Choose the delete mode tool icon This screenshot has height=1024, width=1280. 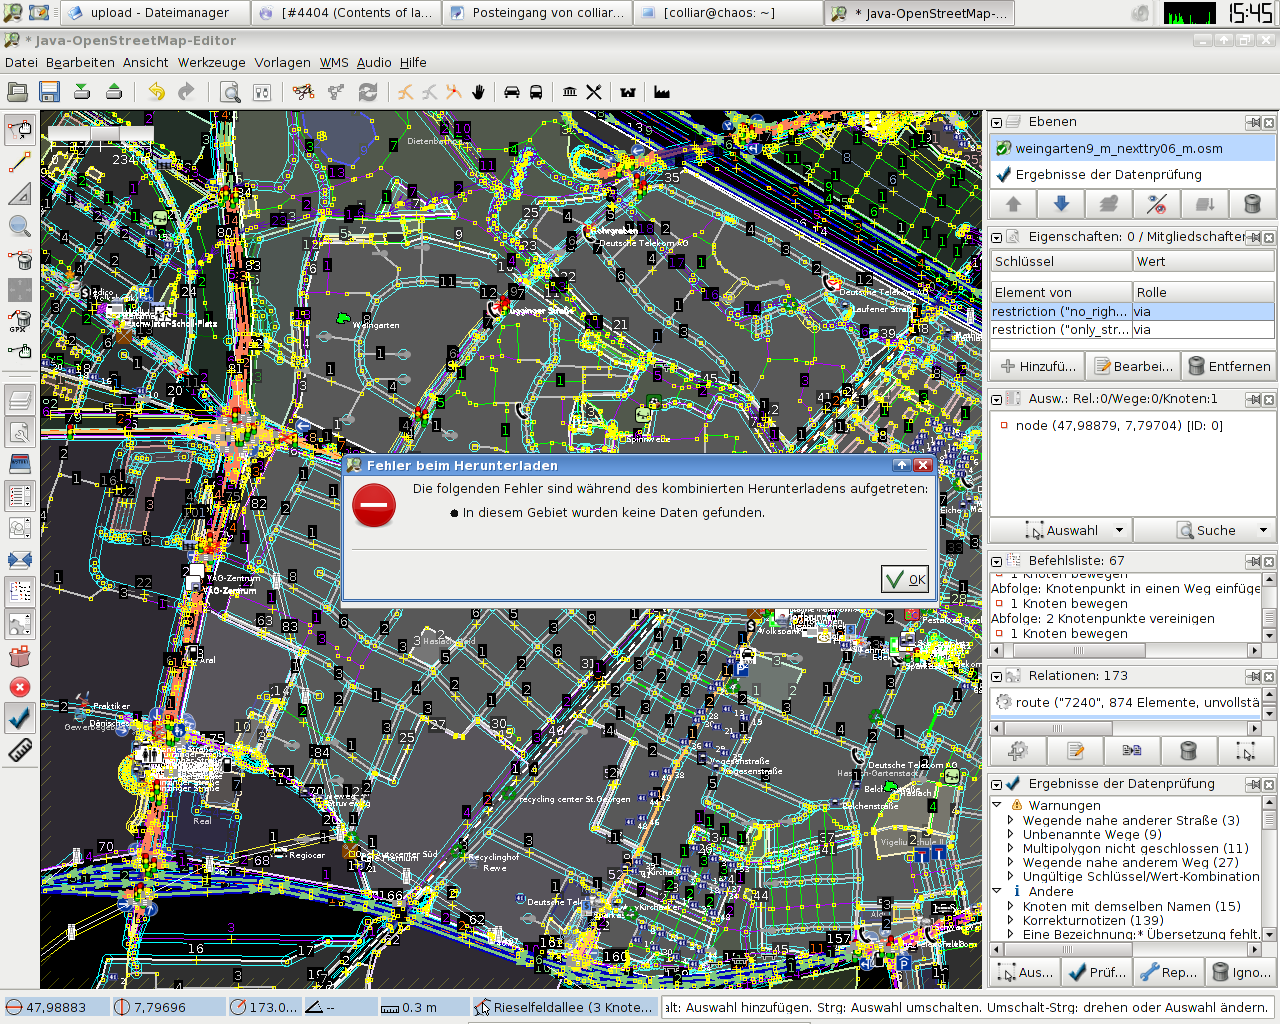tap(20, 258)
